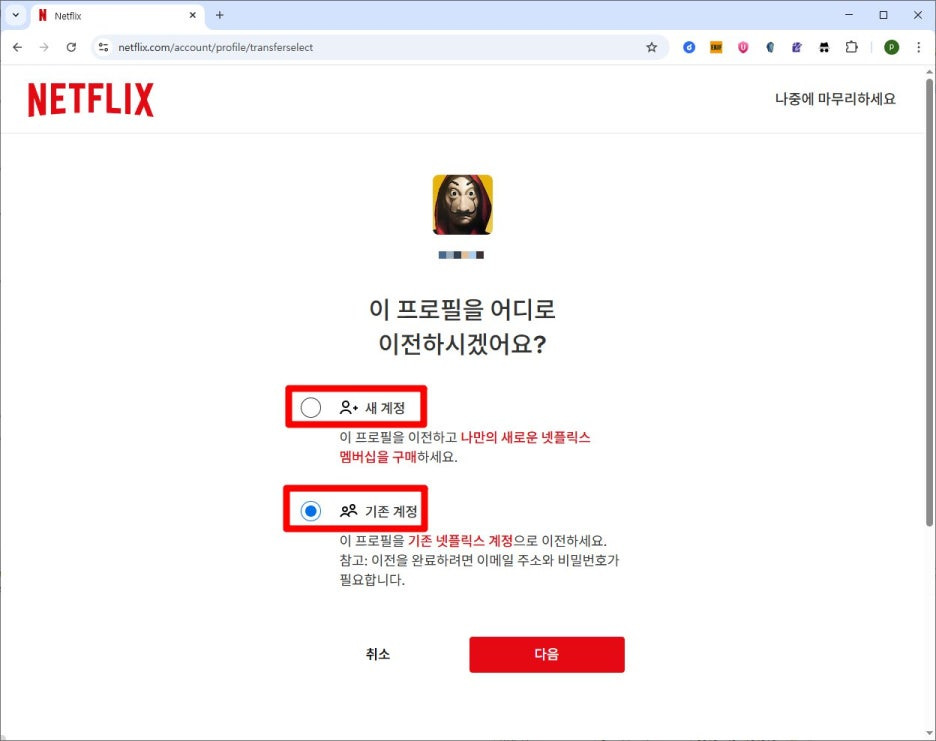
Task: Open the Extensions puzzle menu
Action: pos(852,47)
